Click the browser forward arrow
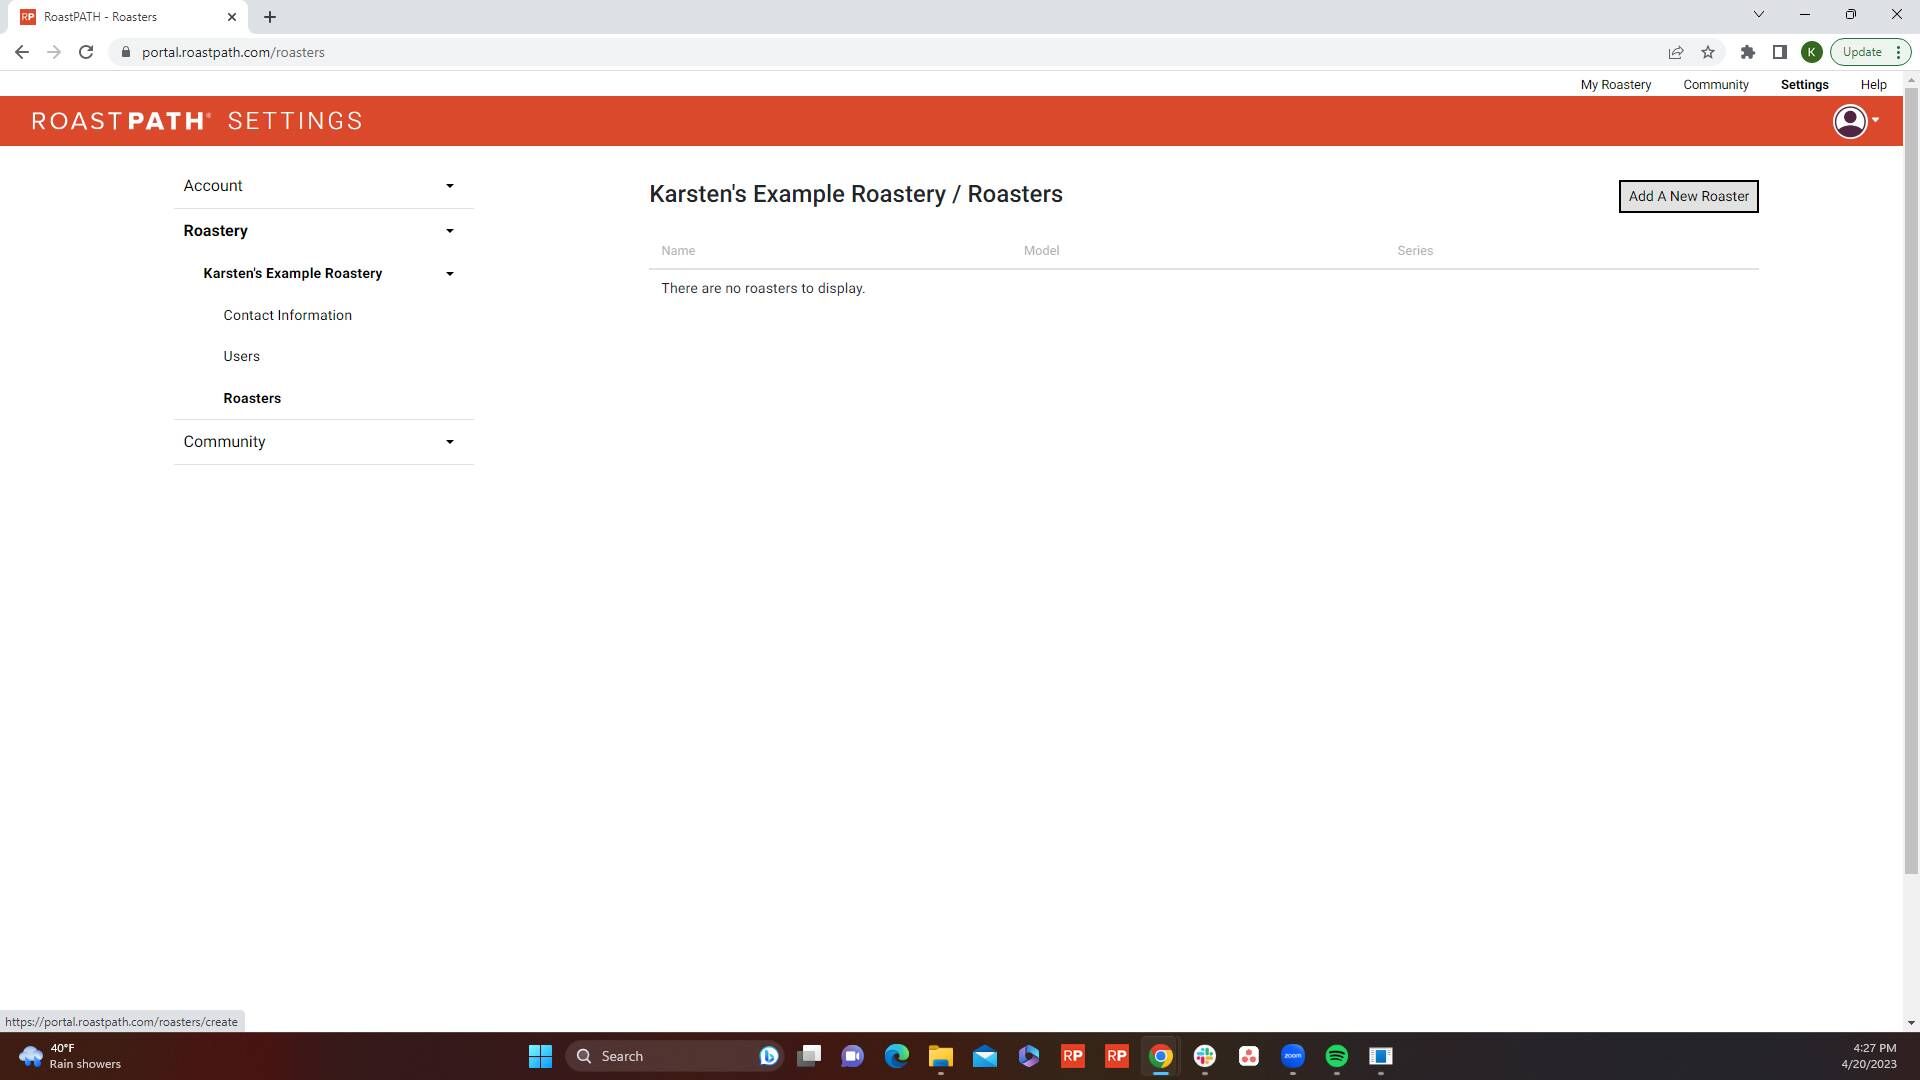This screenshot has width=1920, height=1080. [x=54, y=52]
